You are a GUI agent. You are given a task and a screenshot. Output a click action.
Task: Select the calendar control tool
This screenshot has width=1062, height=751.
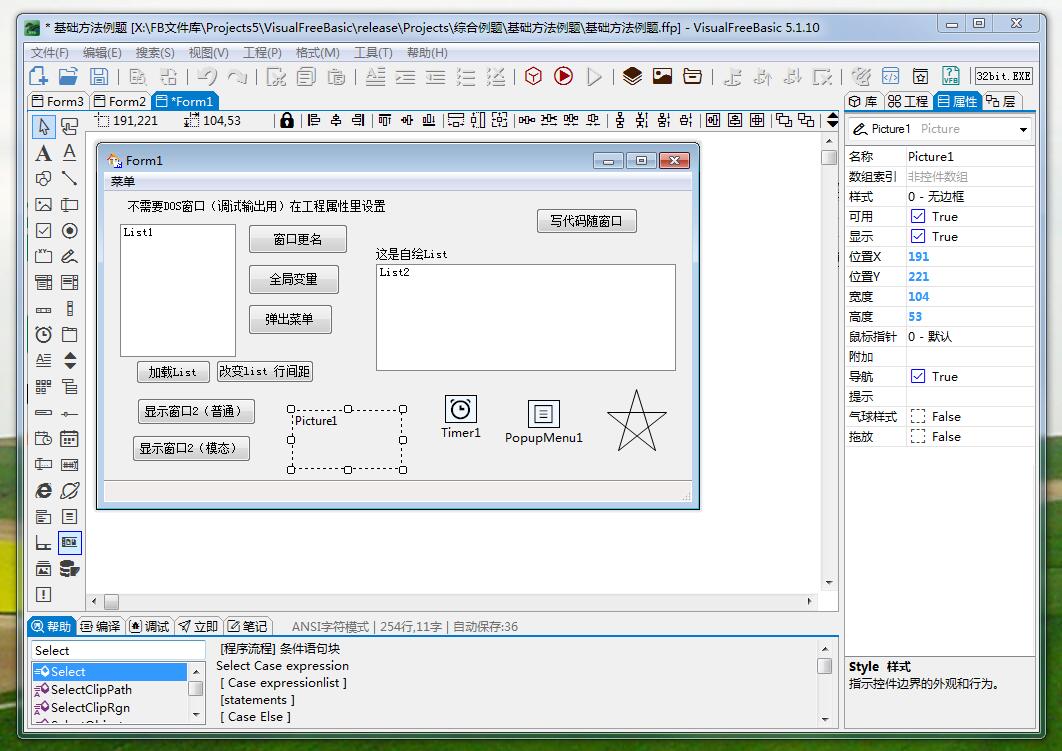pos(69,439)
